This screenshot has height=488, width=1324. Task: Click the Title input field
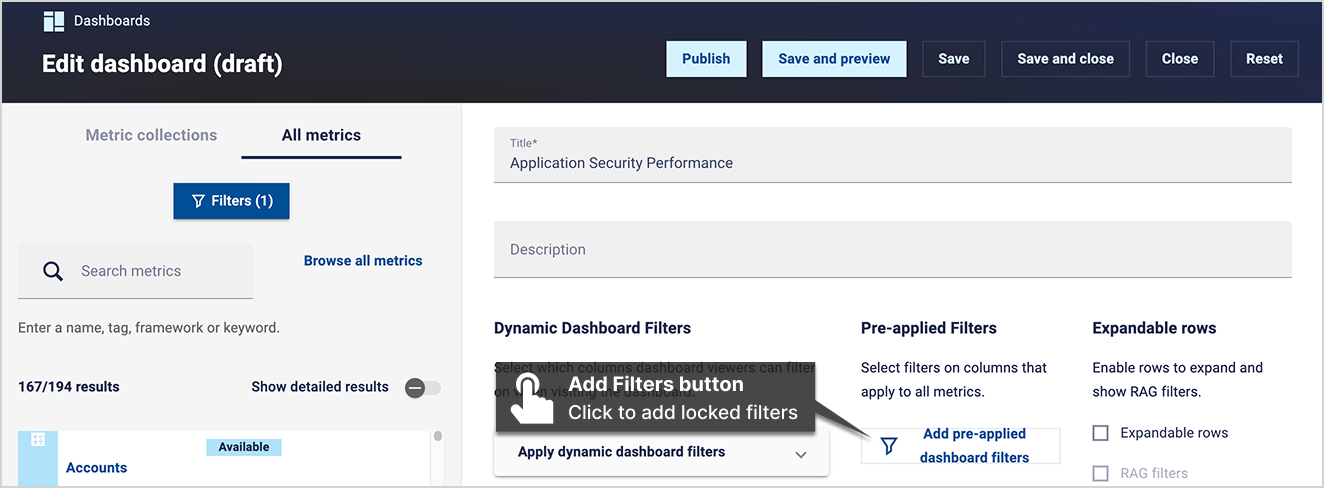point(892,155)
